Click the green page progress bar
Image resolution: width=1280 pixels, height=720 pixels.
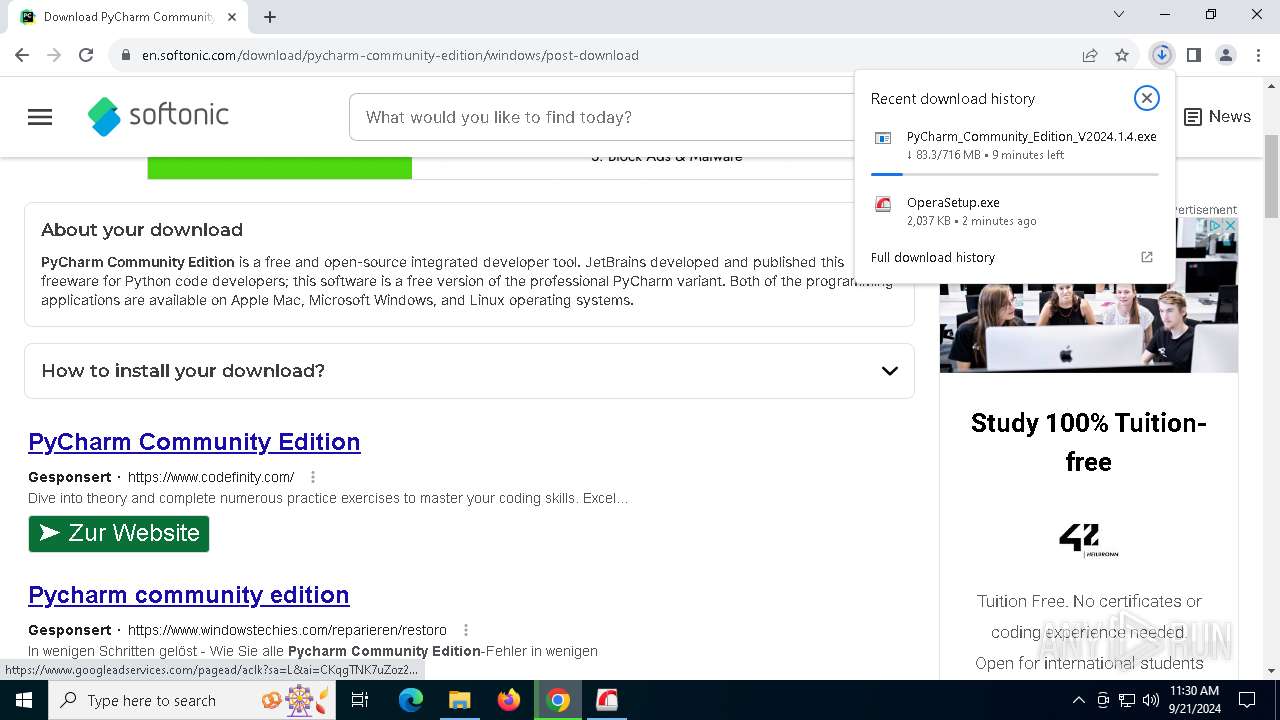[x=280, y=168]
